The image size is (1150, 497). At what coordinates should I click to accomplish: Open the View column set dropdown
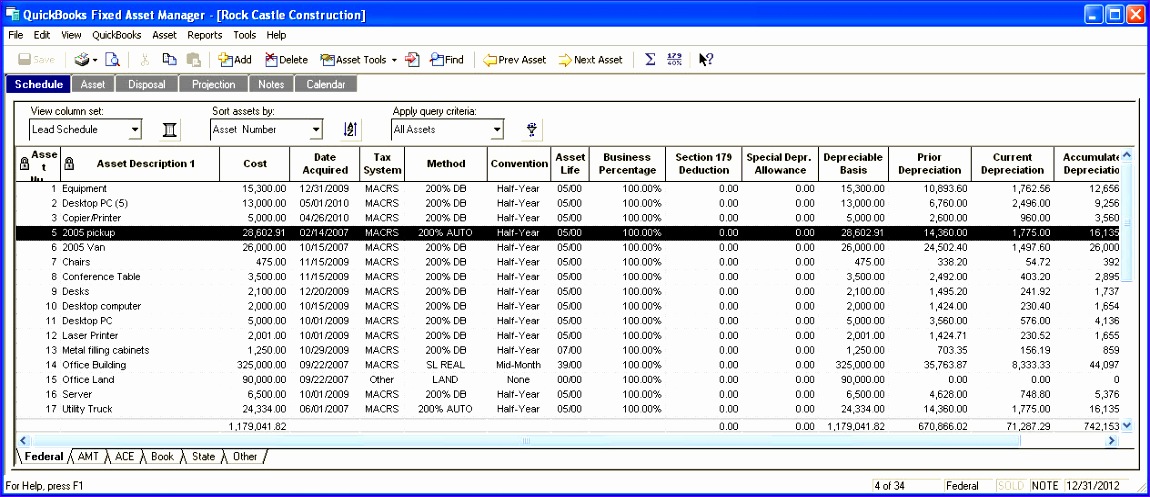click(135, 130)
